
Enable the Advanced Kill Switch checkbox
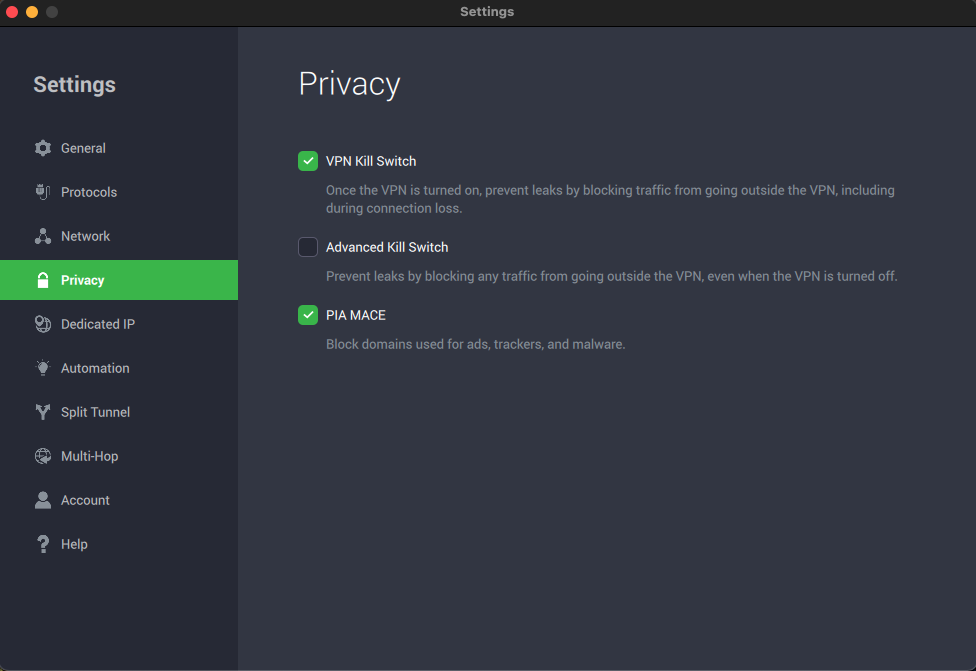(308, 247)
